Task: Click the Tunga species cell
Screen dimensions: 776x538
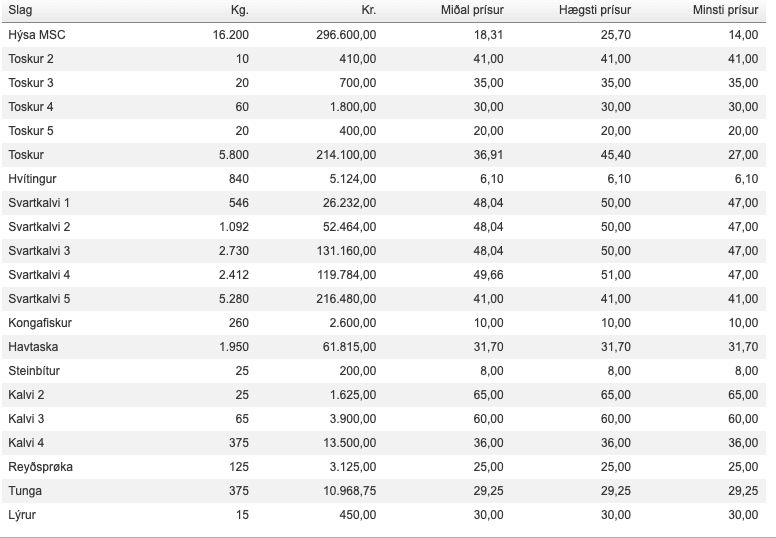Action: pyautogui.click(x=25, y=491)
